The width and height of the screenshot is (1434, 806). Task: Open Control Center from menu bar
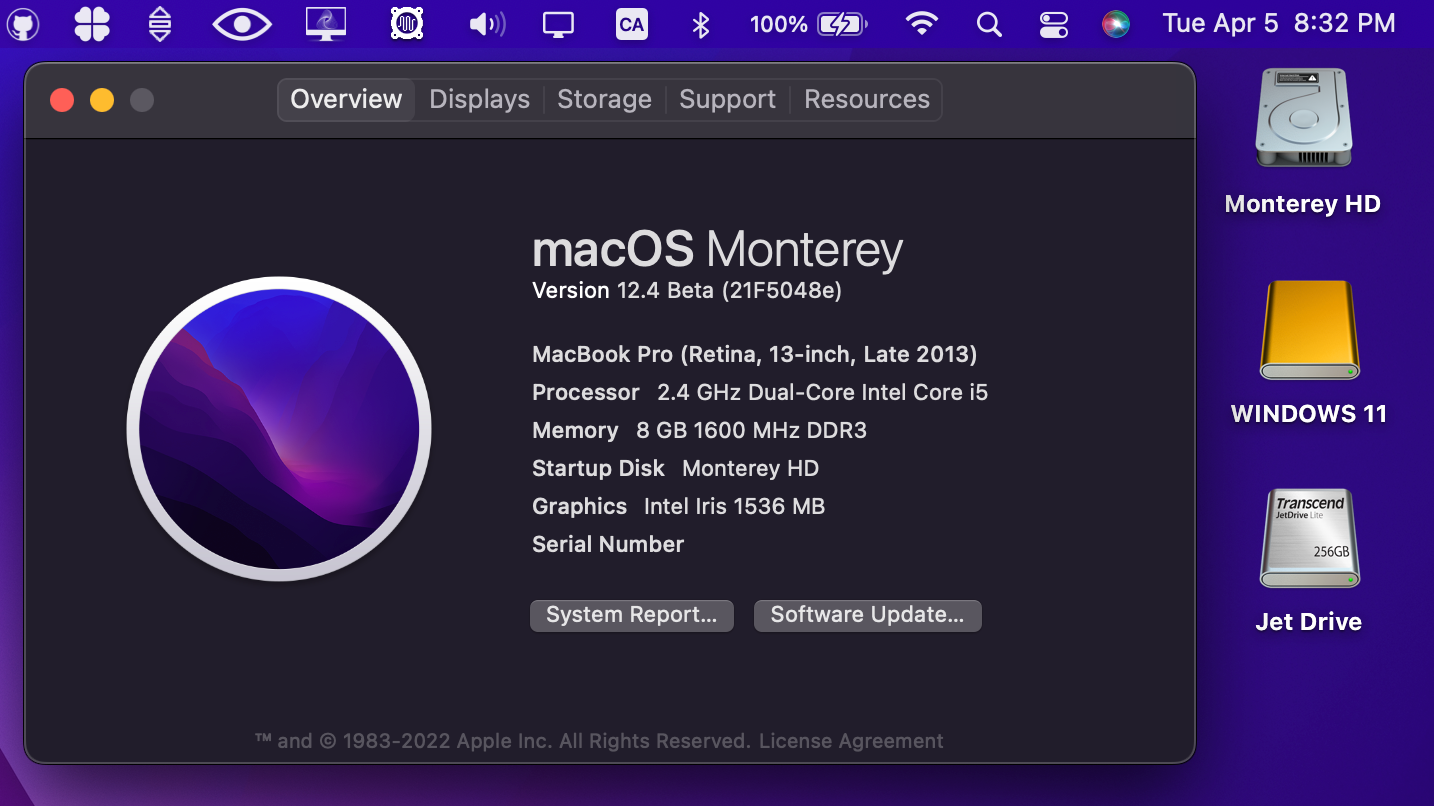point(1054,24)
